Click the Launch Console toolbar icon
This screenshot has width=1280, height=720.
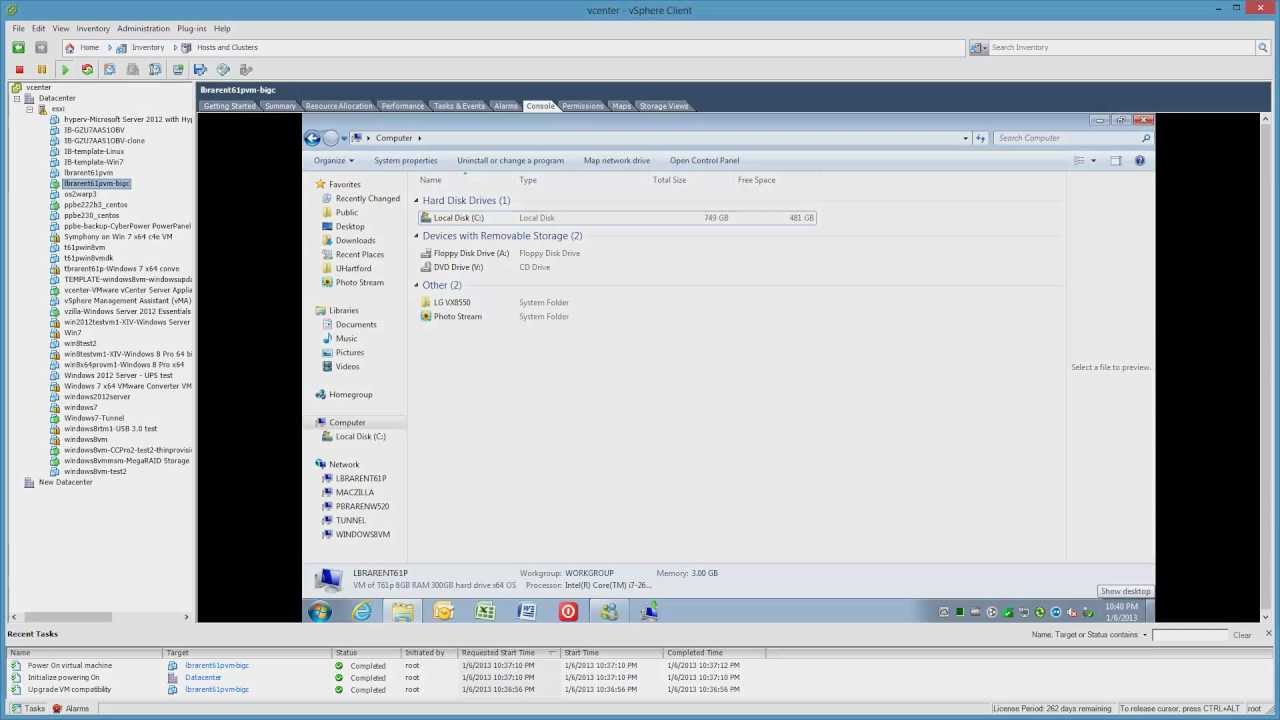pyautogui.click(x=178, y=70)
